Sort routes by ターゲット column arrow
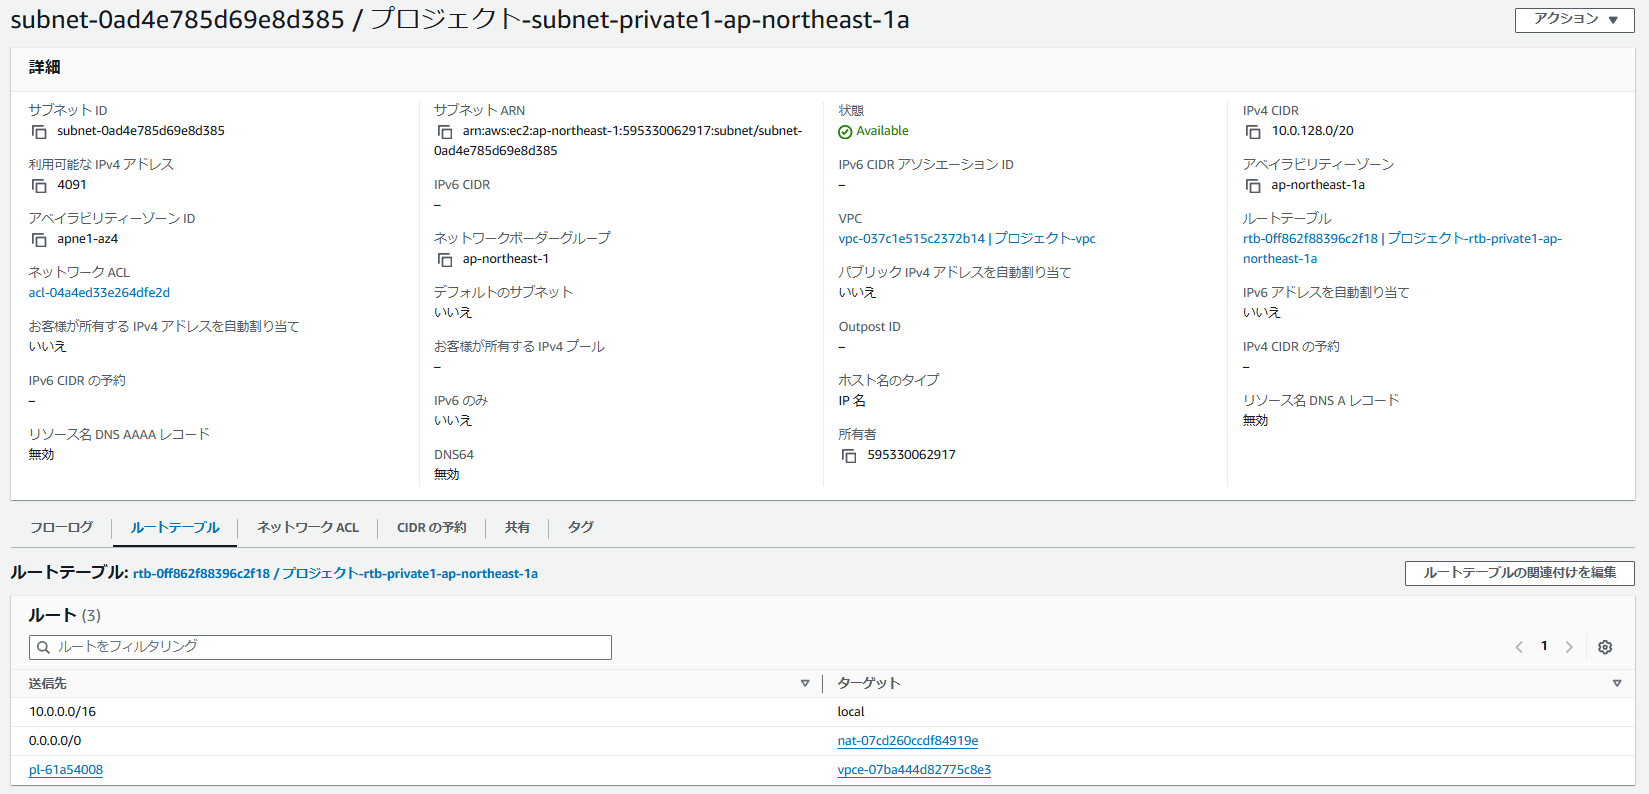Screen dimensions: 1649x794 tap(1617, 683)
